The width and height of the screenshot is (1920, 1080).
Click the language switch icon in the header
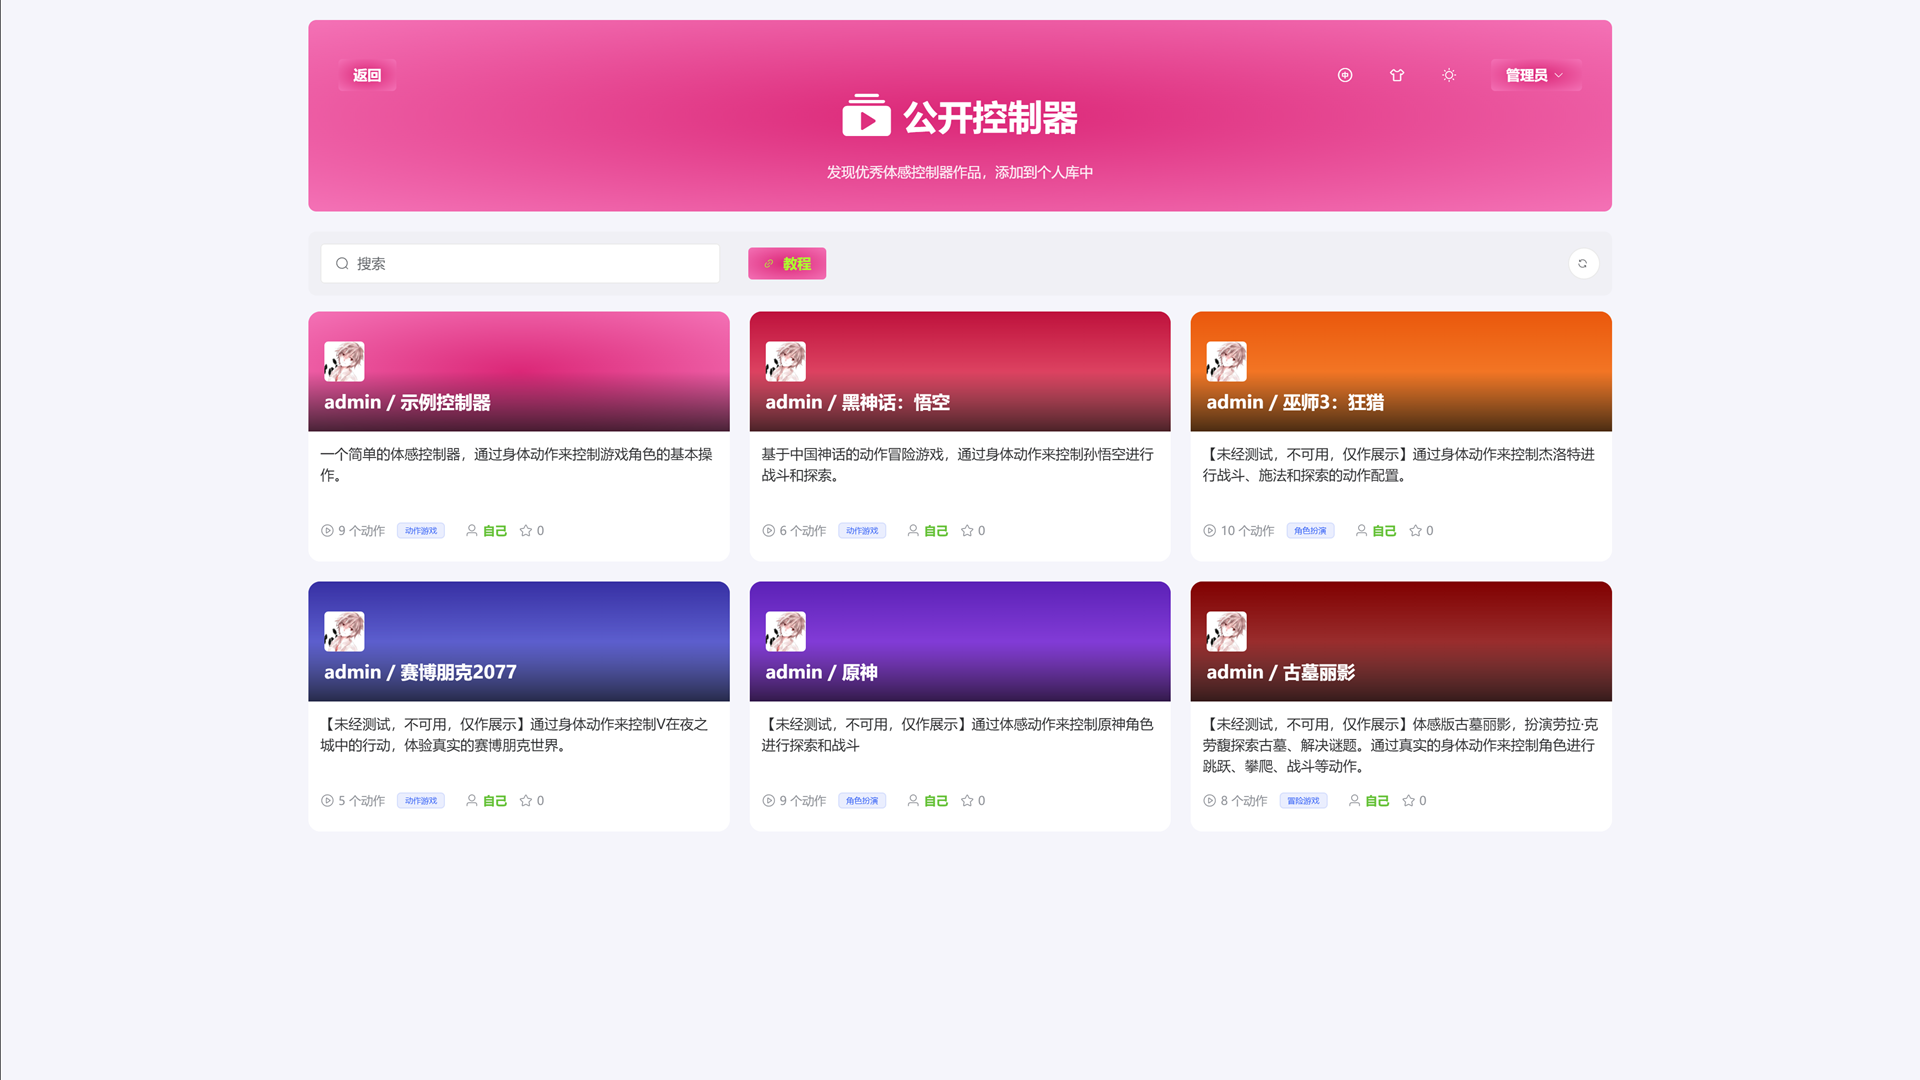[x=1344, y=75]
